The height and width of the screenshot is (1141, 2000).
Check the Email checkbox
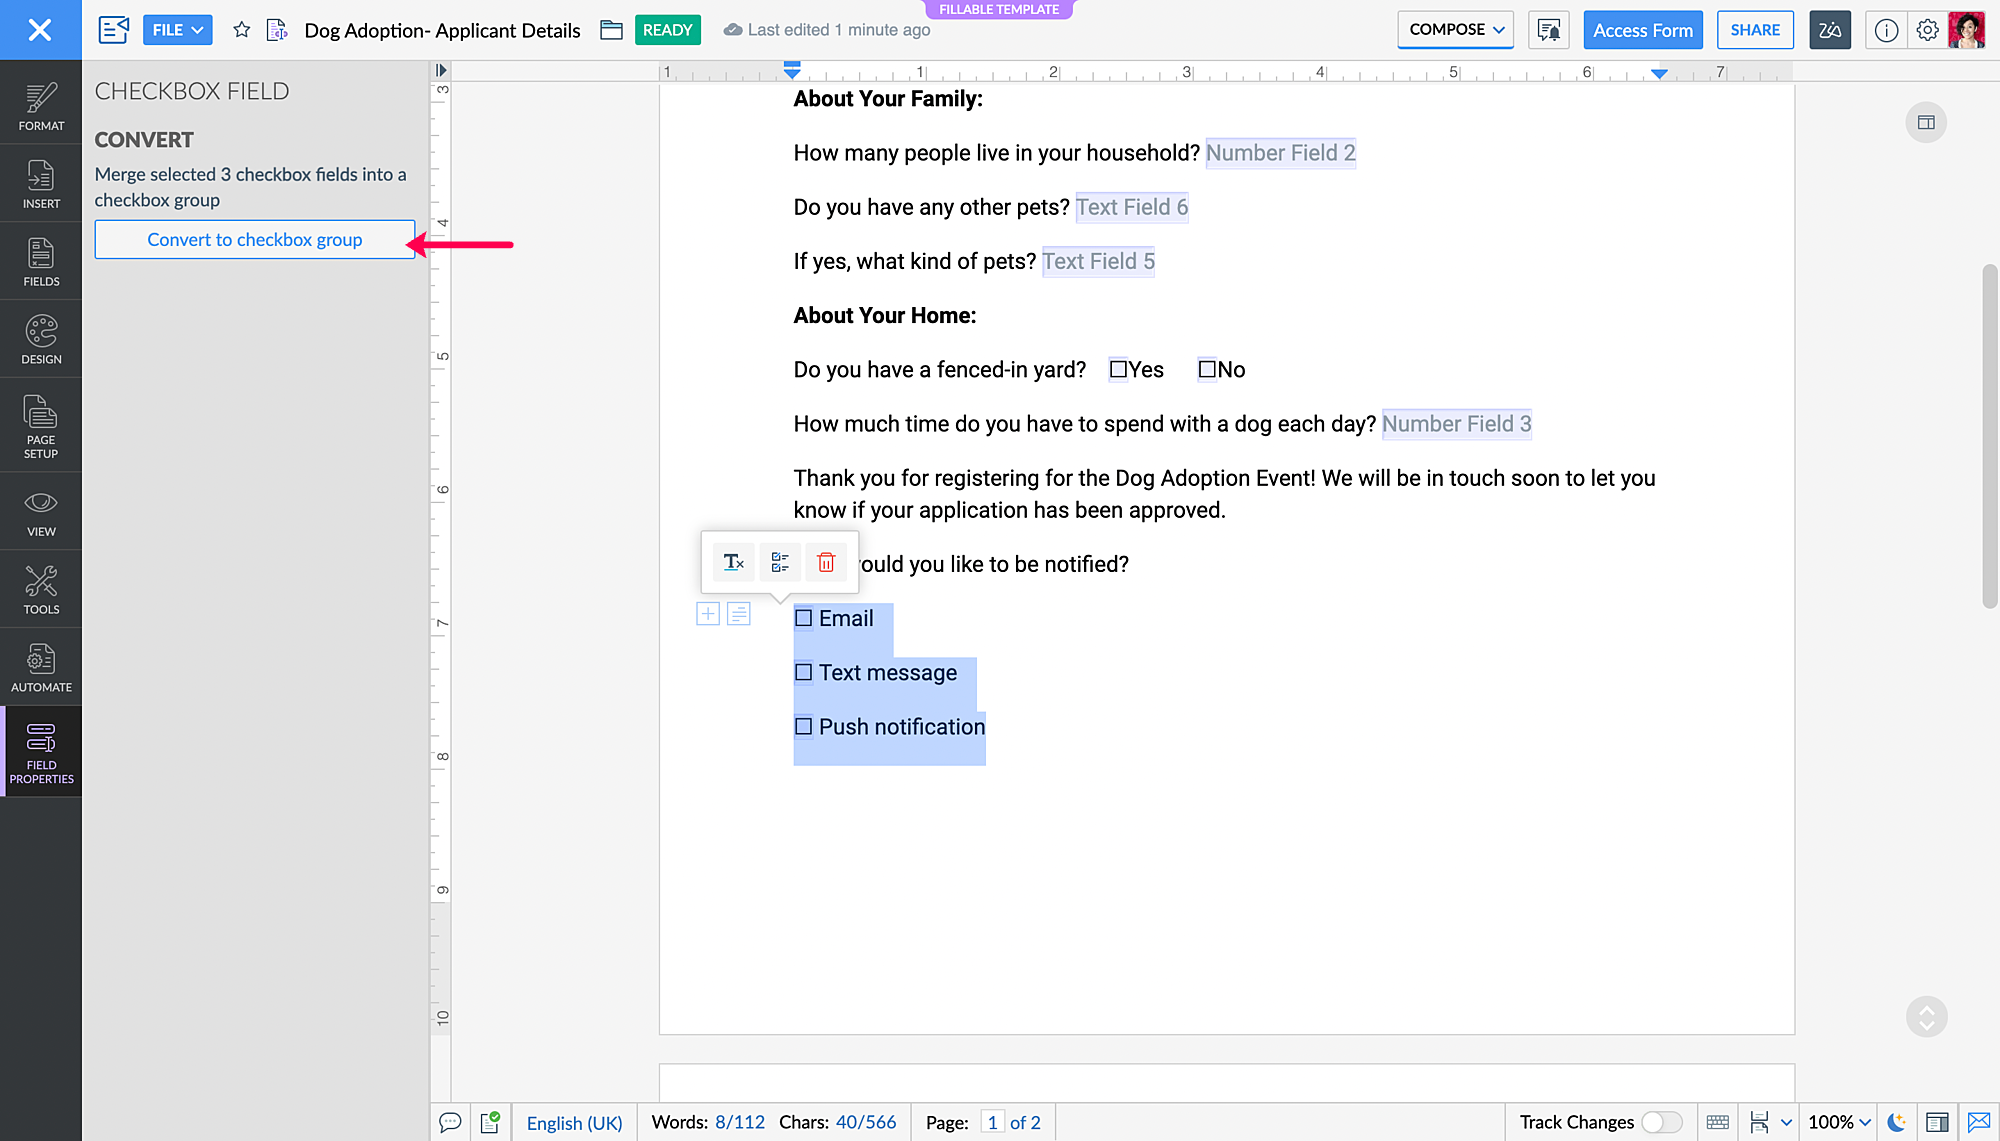pyautogui.click(x=804, y=618)
